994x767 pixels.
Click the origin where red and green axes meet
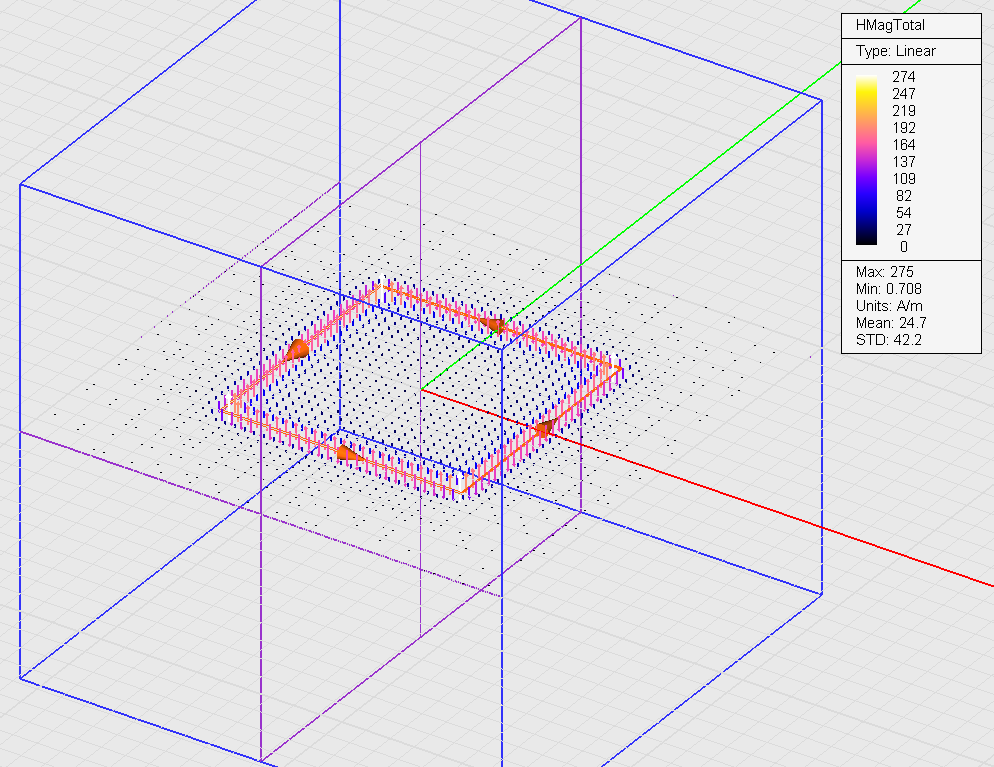point(421,390)
